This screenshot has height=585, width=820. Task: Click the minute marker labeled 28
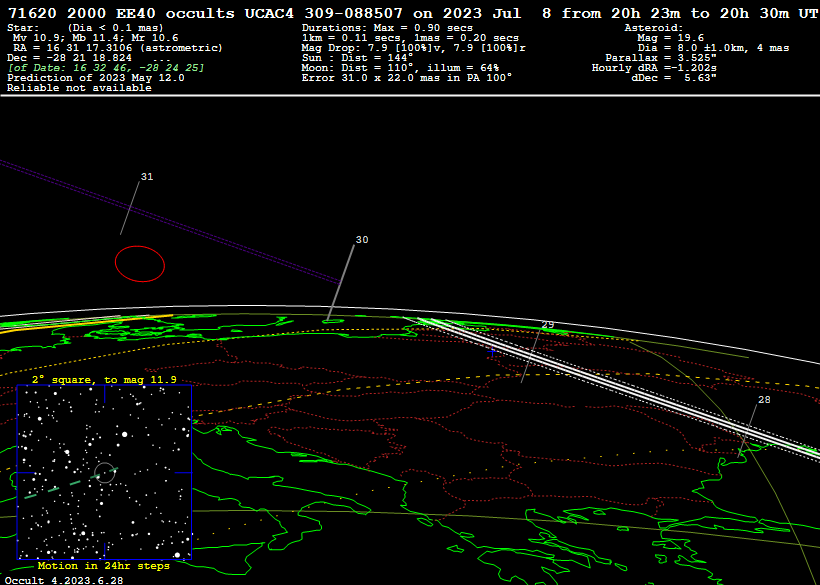[764, 400]
